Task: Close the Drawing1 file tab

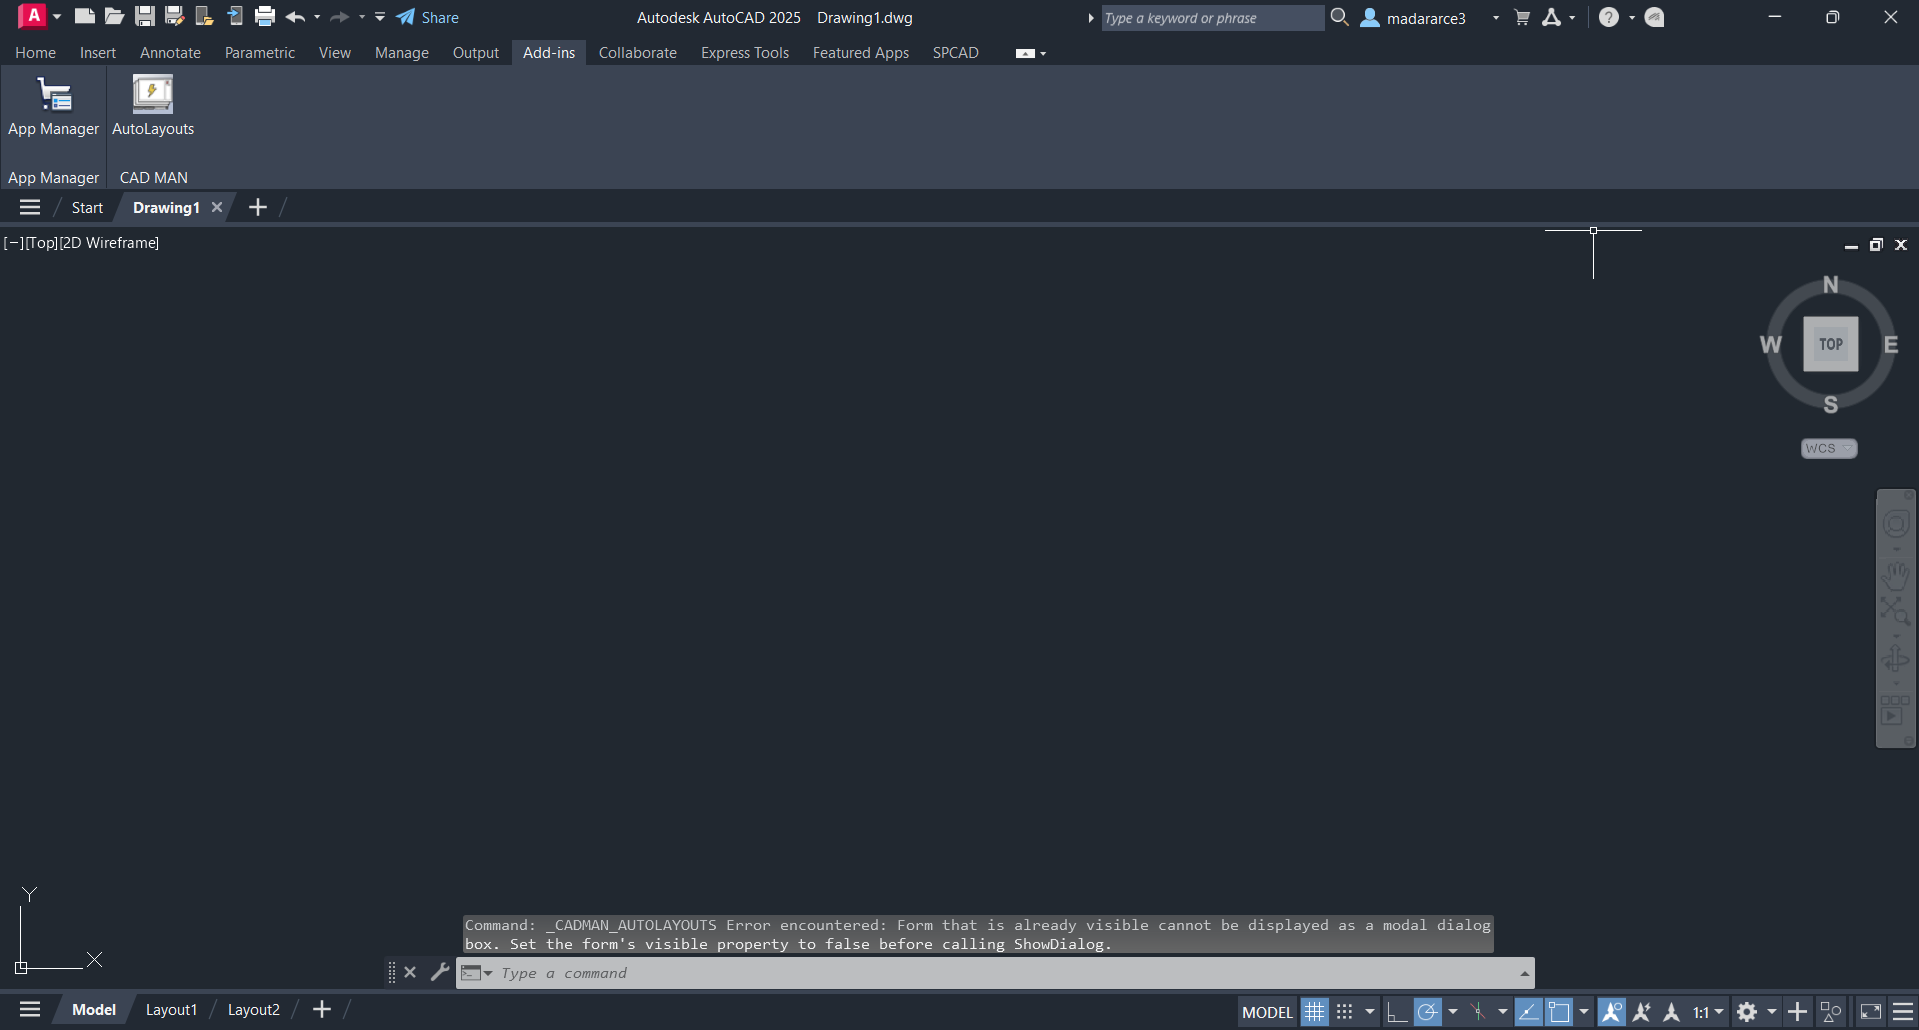Action: tap(217, 207)
